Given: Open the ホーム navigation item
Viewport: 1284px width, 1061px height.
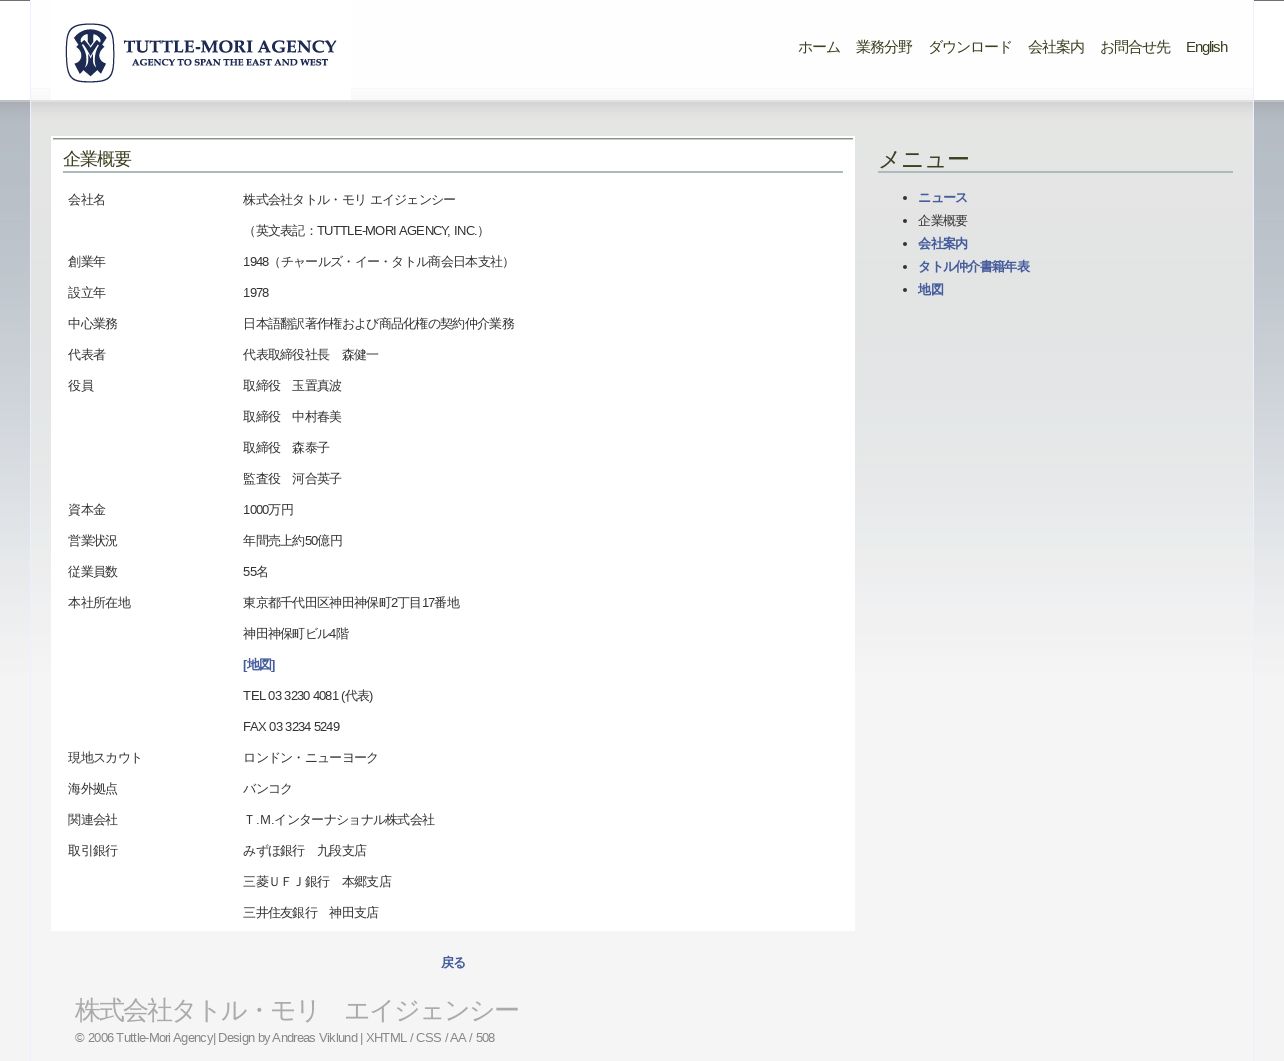Looking at the screenshot, I should click(x=819, y=47).
